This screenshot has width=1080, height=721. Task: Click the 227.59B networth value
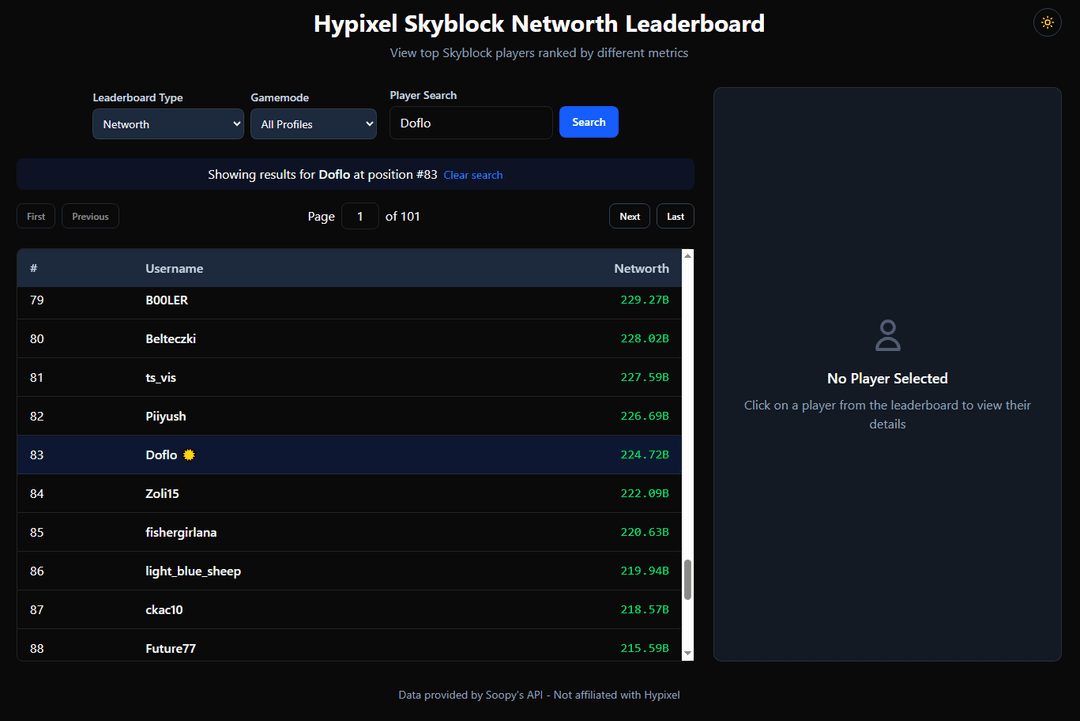(645, 377)
